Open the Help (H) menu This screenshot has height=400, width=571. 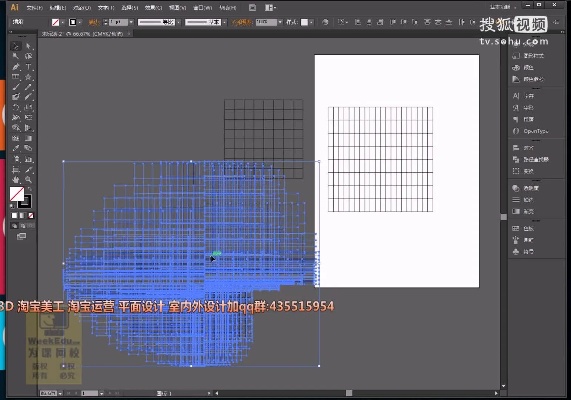(228, 8)
